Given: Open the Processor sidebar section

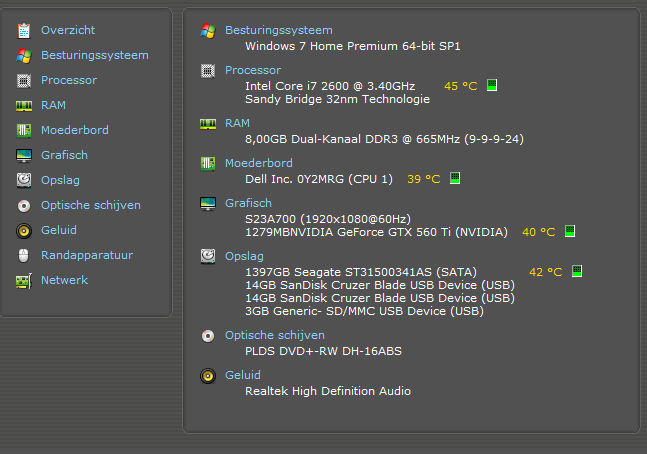Looking at the screenshot, I should coord(69,80).
